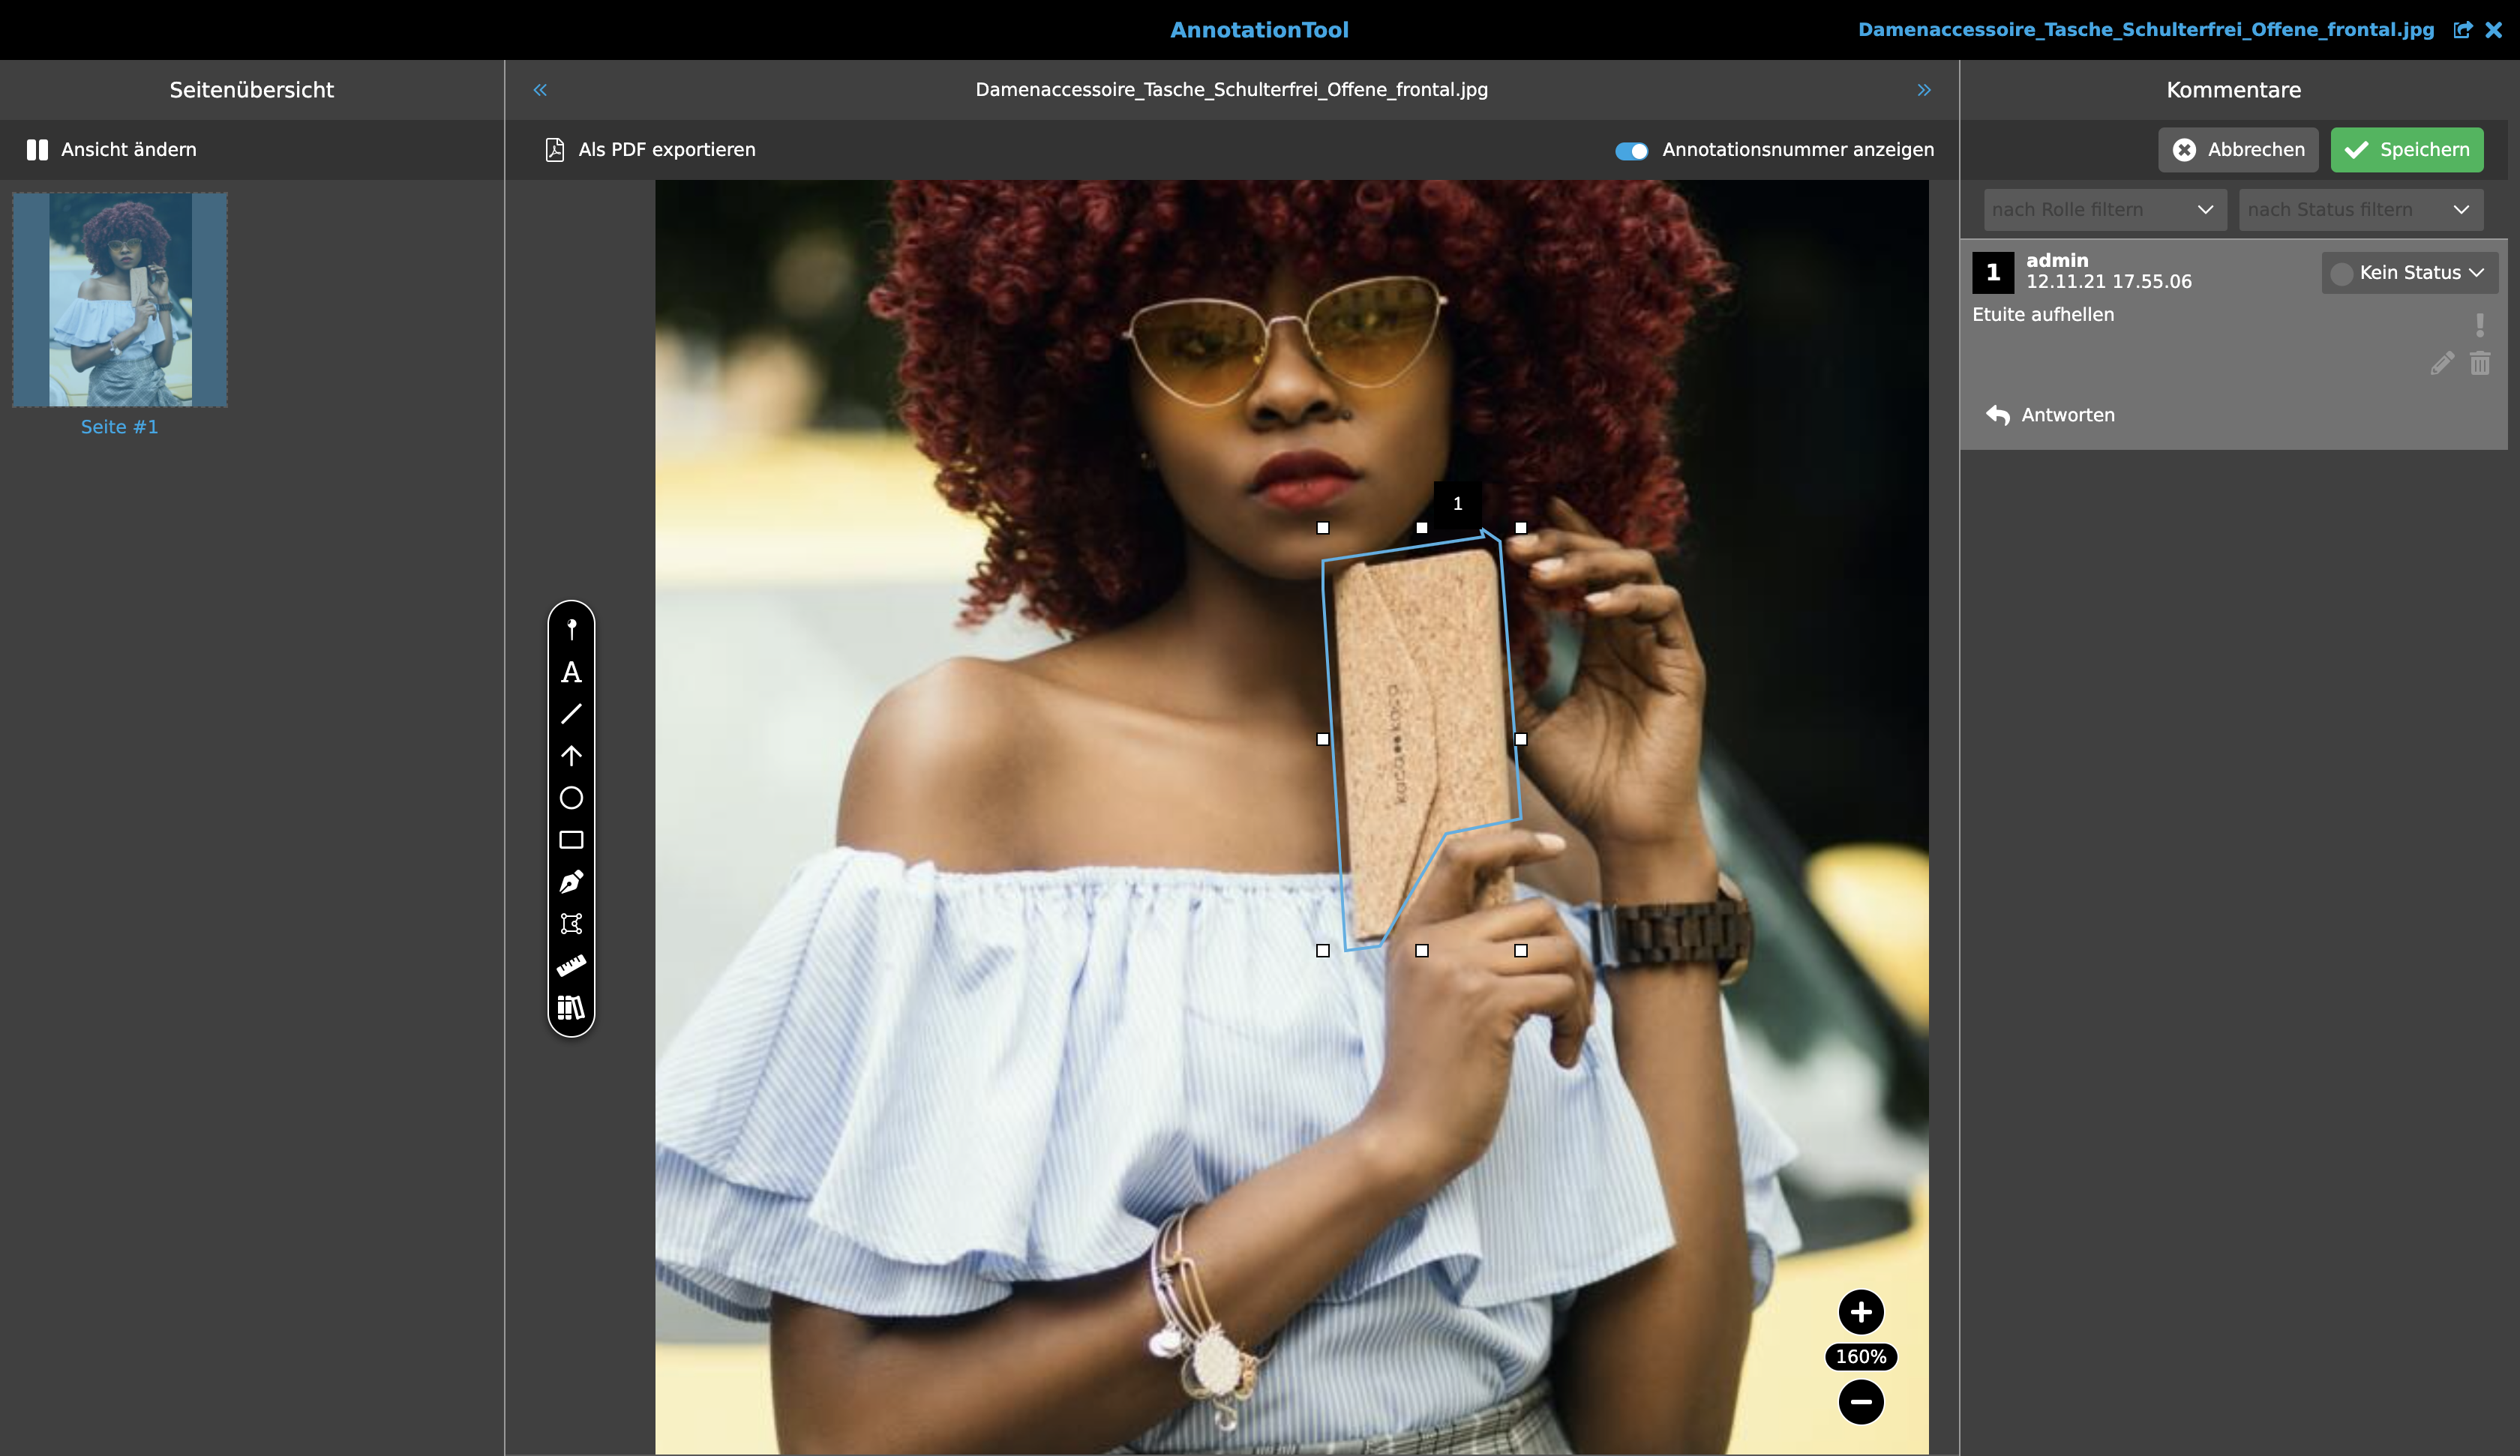This screenshot has height=1456, width=2520.
Task: Toggle Annotationsnummer anzeigen switch
Action: coord(1631,151)
